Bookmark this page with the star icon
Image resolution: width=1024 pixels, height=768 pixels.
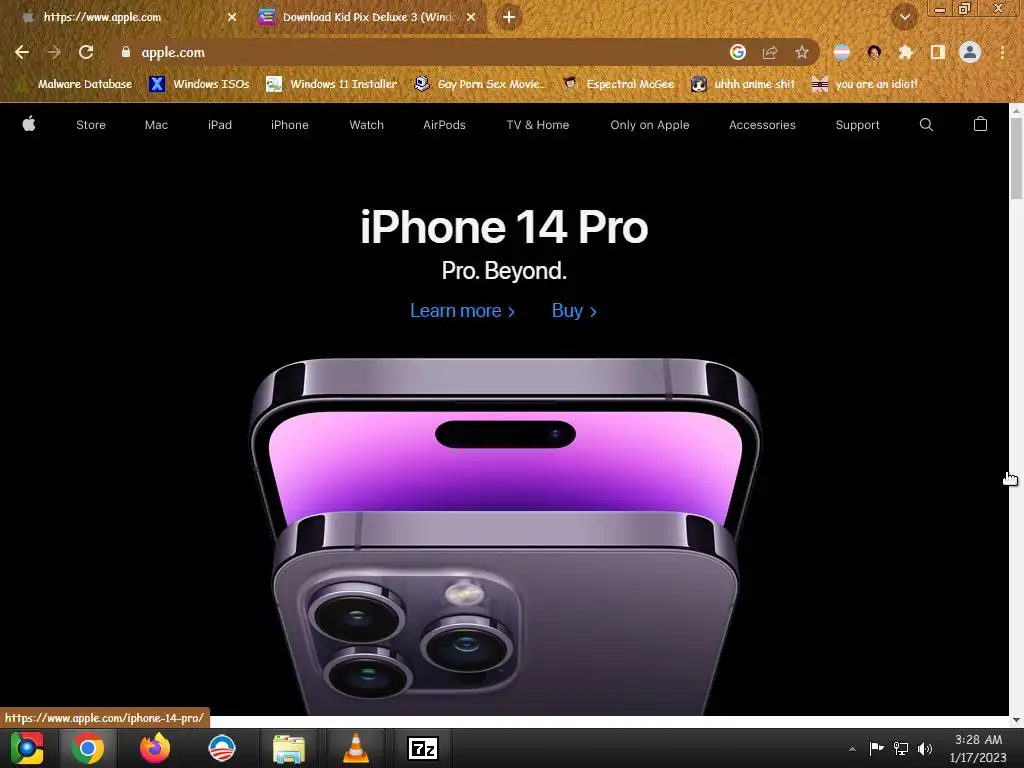[x=802, y=52]
